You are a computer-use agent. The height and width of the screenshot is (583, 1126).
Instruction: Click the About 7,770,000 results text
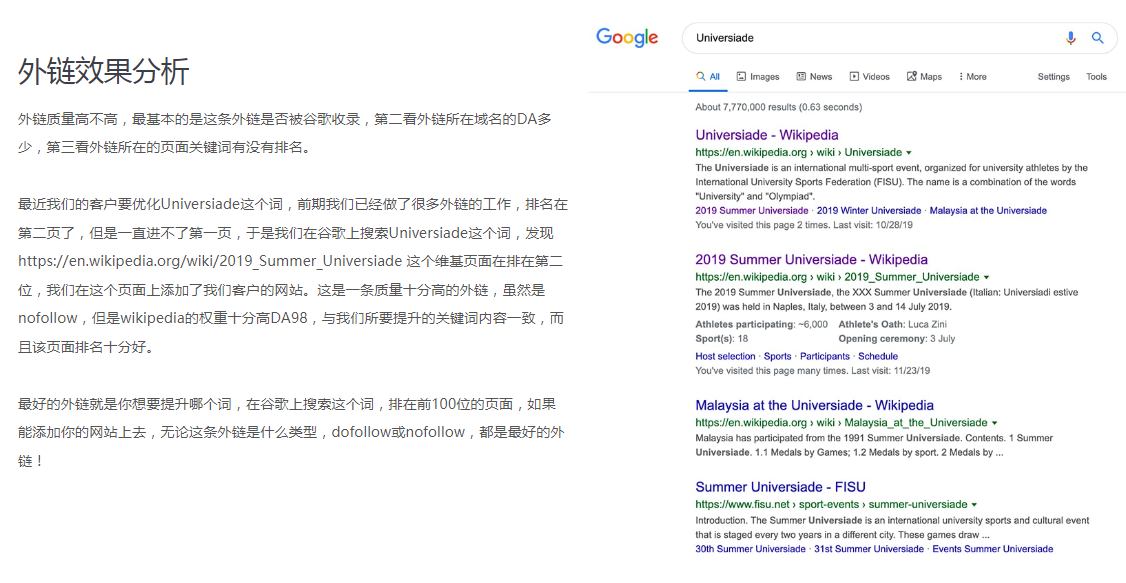[x=778, y=107]
